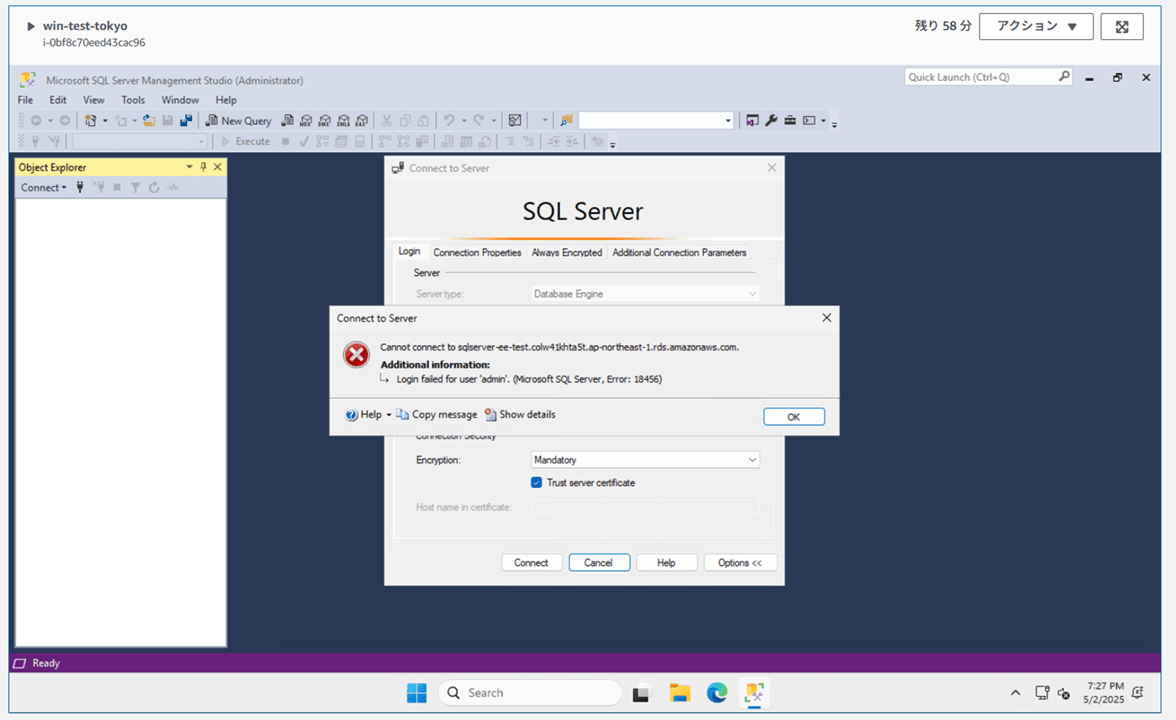Click the command window icon
This screenshot has height=720, width=1176.
809,121
